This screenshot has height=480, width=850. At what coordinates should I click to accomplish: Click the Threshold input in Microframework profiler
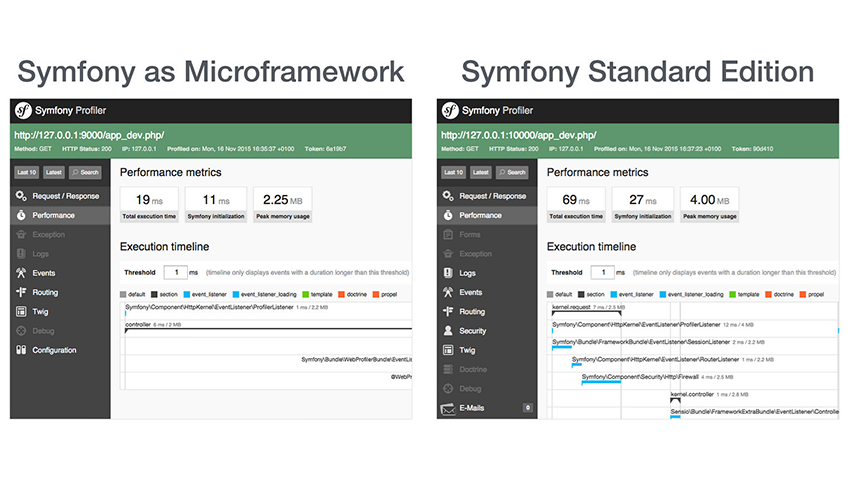pyautogui.click(x=176, y=271)
